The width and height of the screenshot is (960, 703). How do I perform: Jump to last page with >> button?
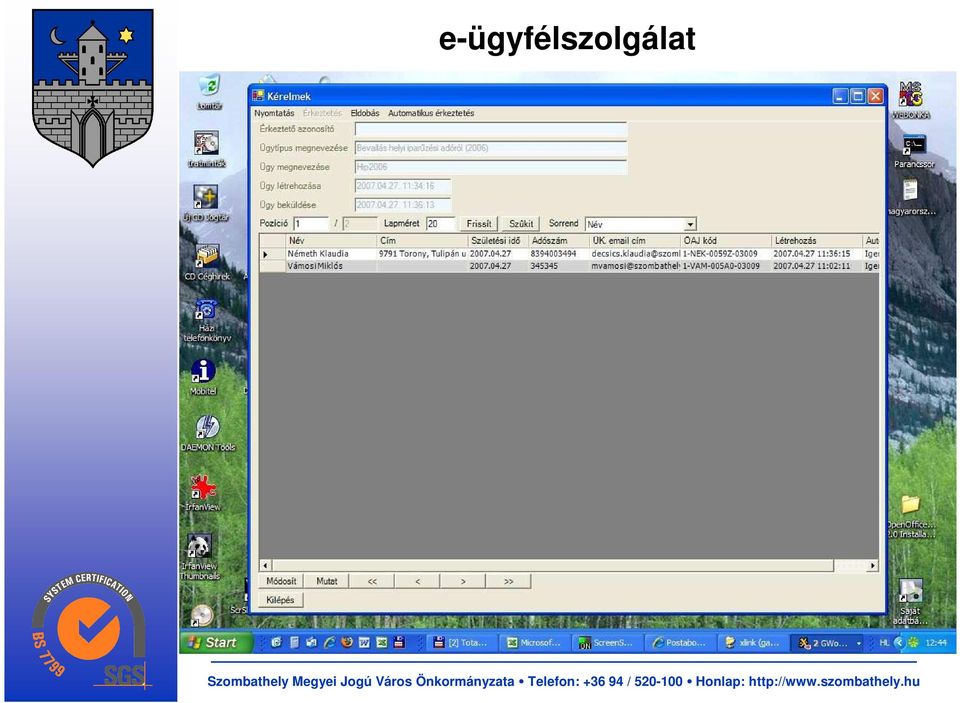coord(508,581)
